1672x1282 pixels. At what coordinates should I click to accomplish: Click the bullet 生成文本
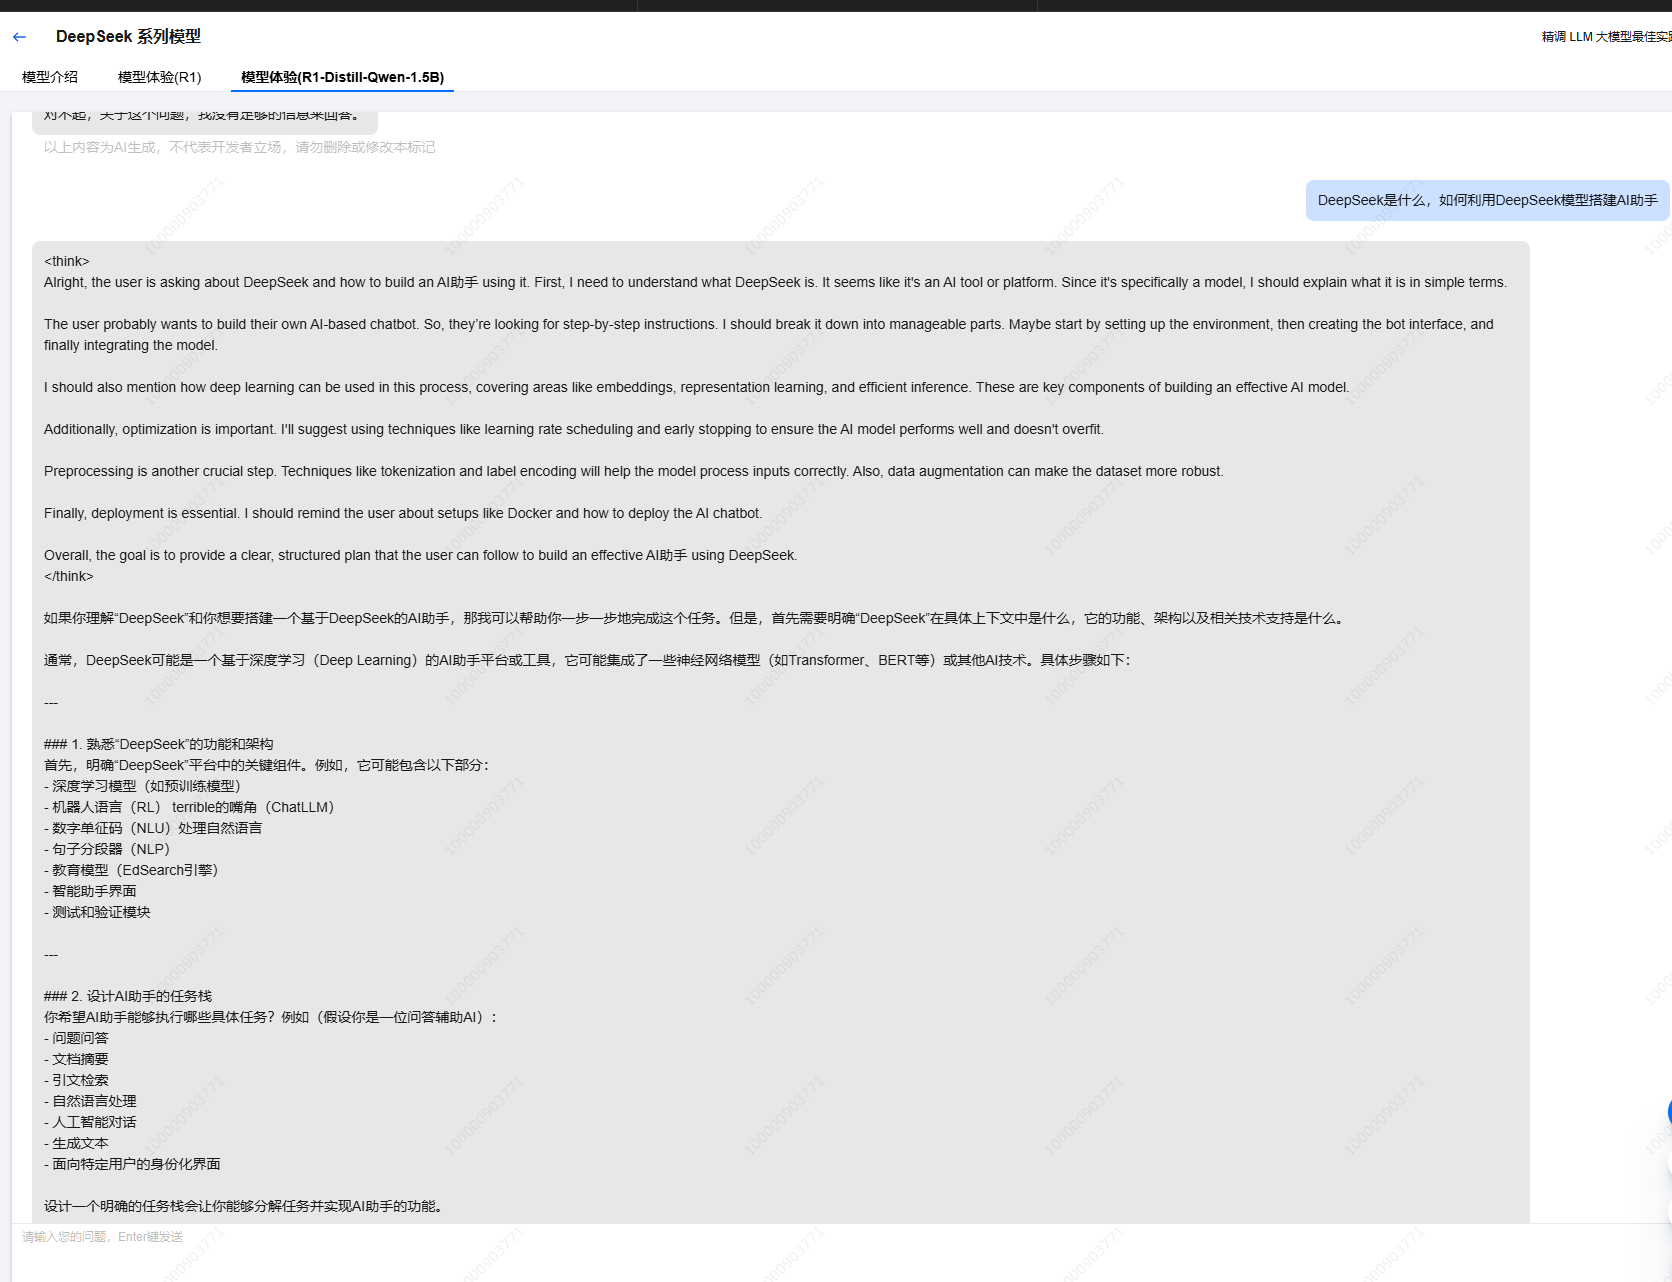click(76, 1143)
